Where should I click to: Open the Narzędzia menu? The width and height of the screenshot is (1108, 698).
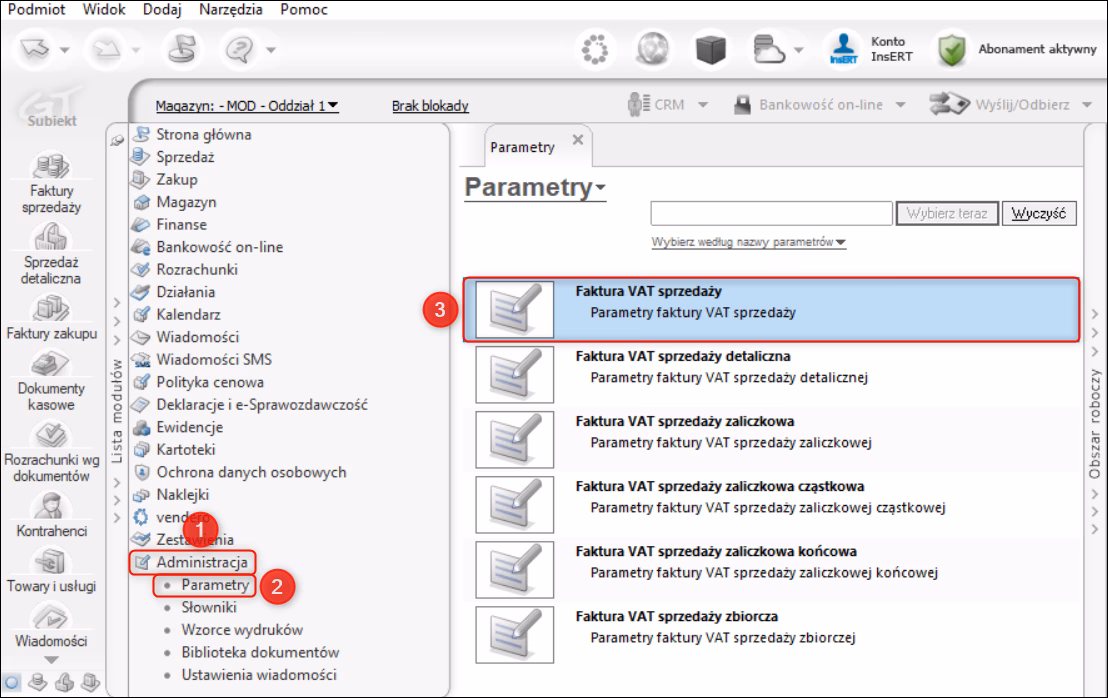pos(230,9)
